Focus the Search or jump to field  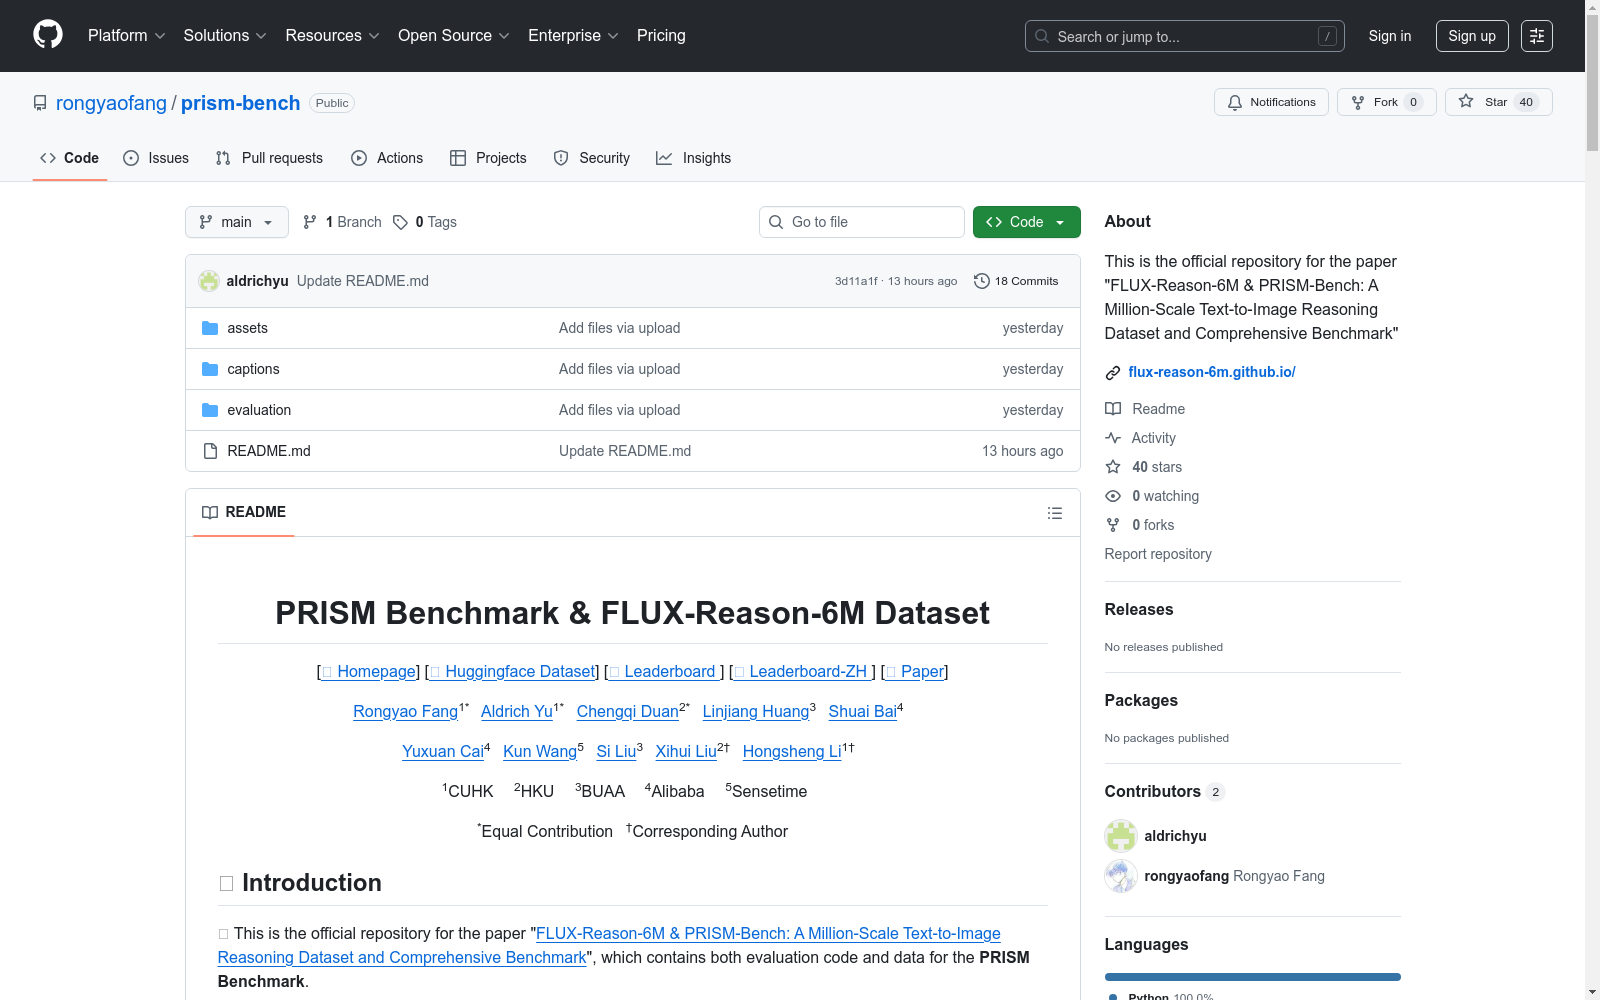(x=1185, y=36)
